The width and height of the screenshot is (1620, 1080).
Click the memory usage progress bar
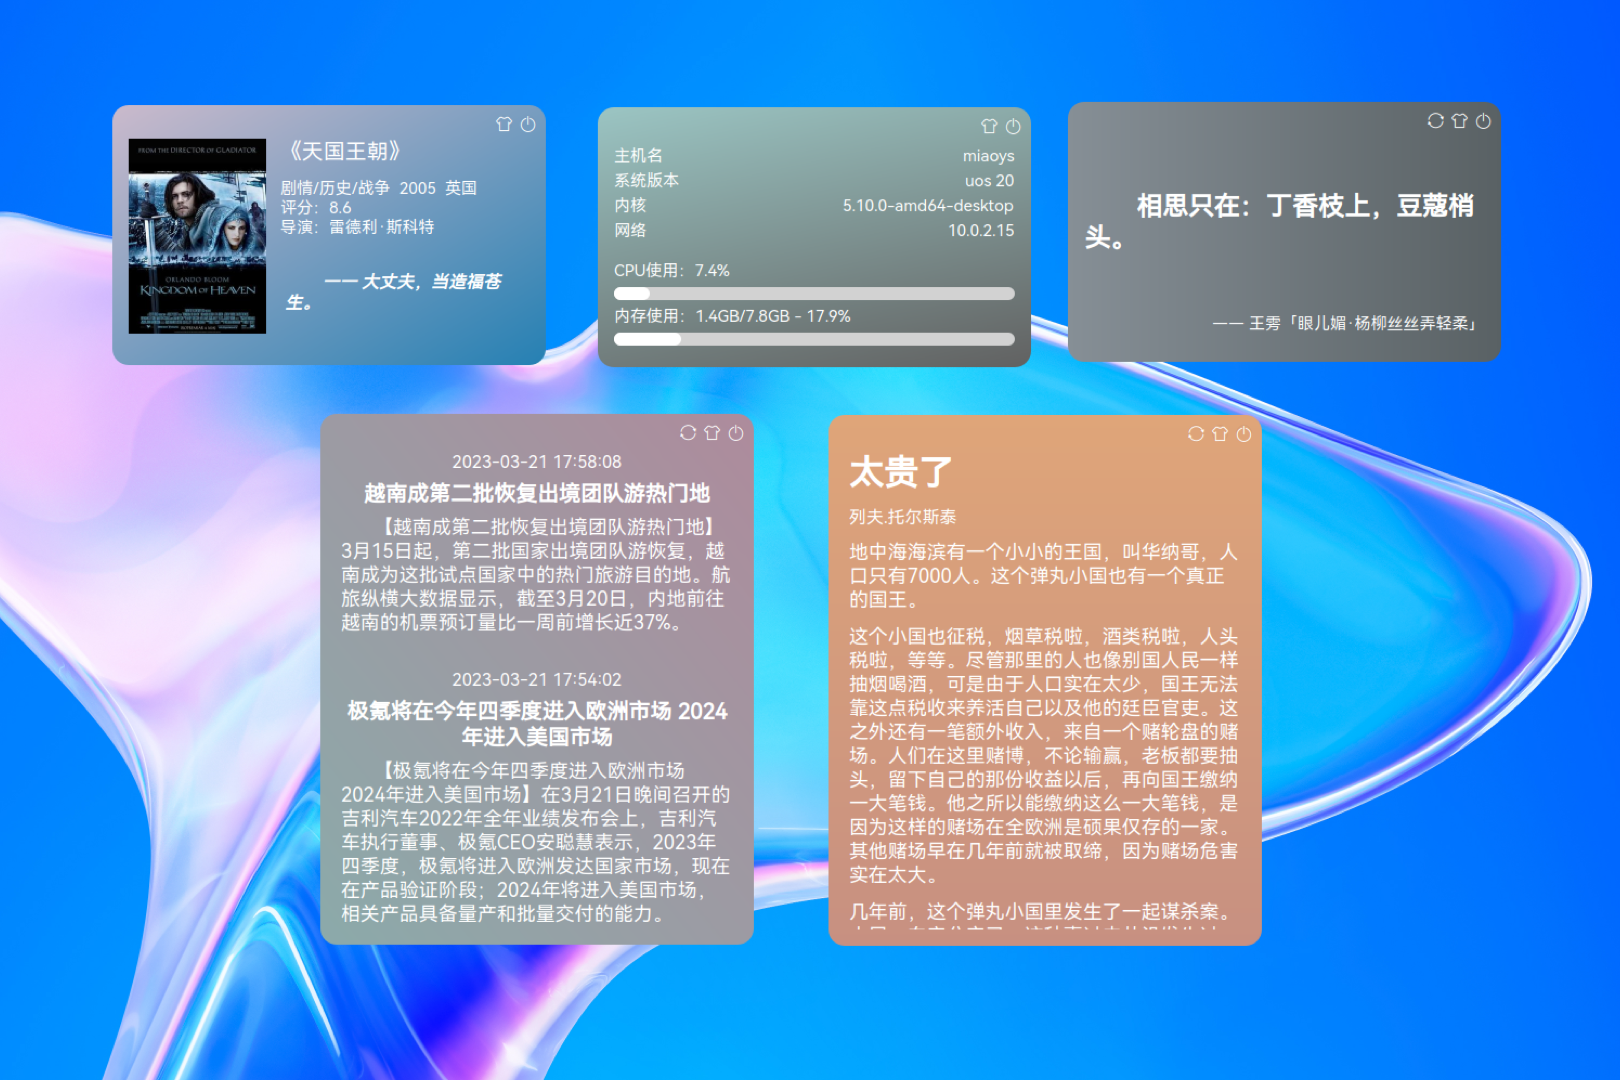tap(814, 339)
